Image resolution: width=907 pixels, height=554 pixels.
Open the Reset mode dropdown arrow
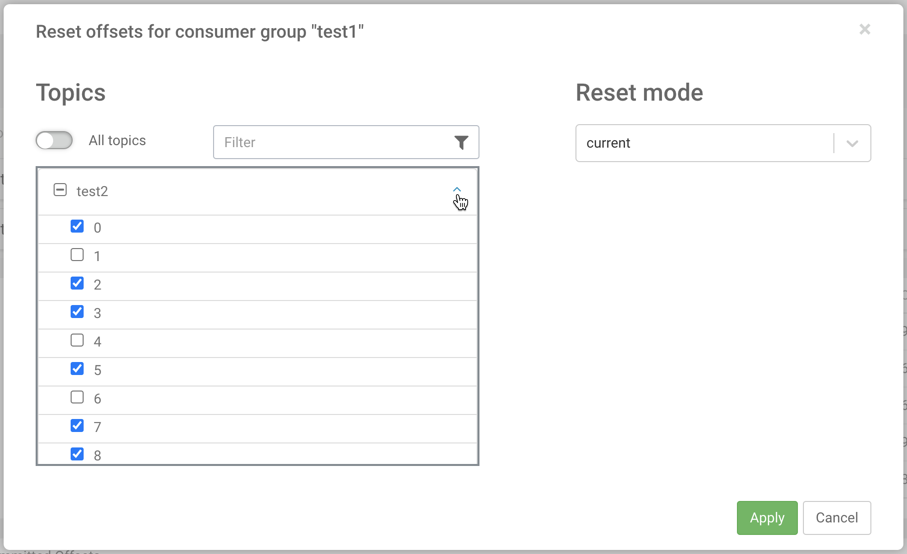(852, 143)
